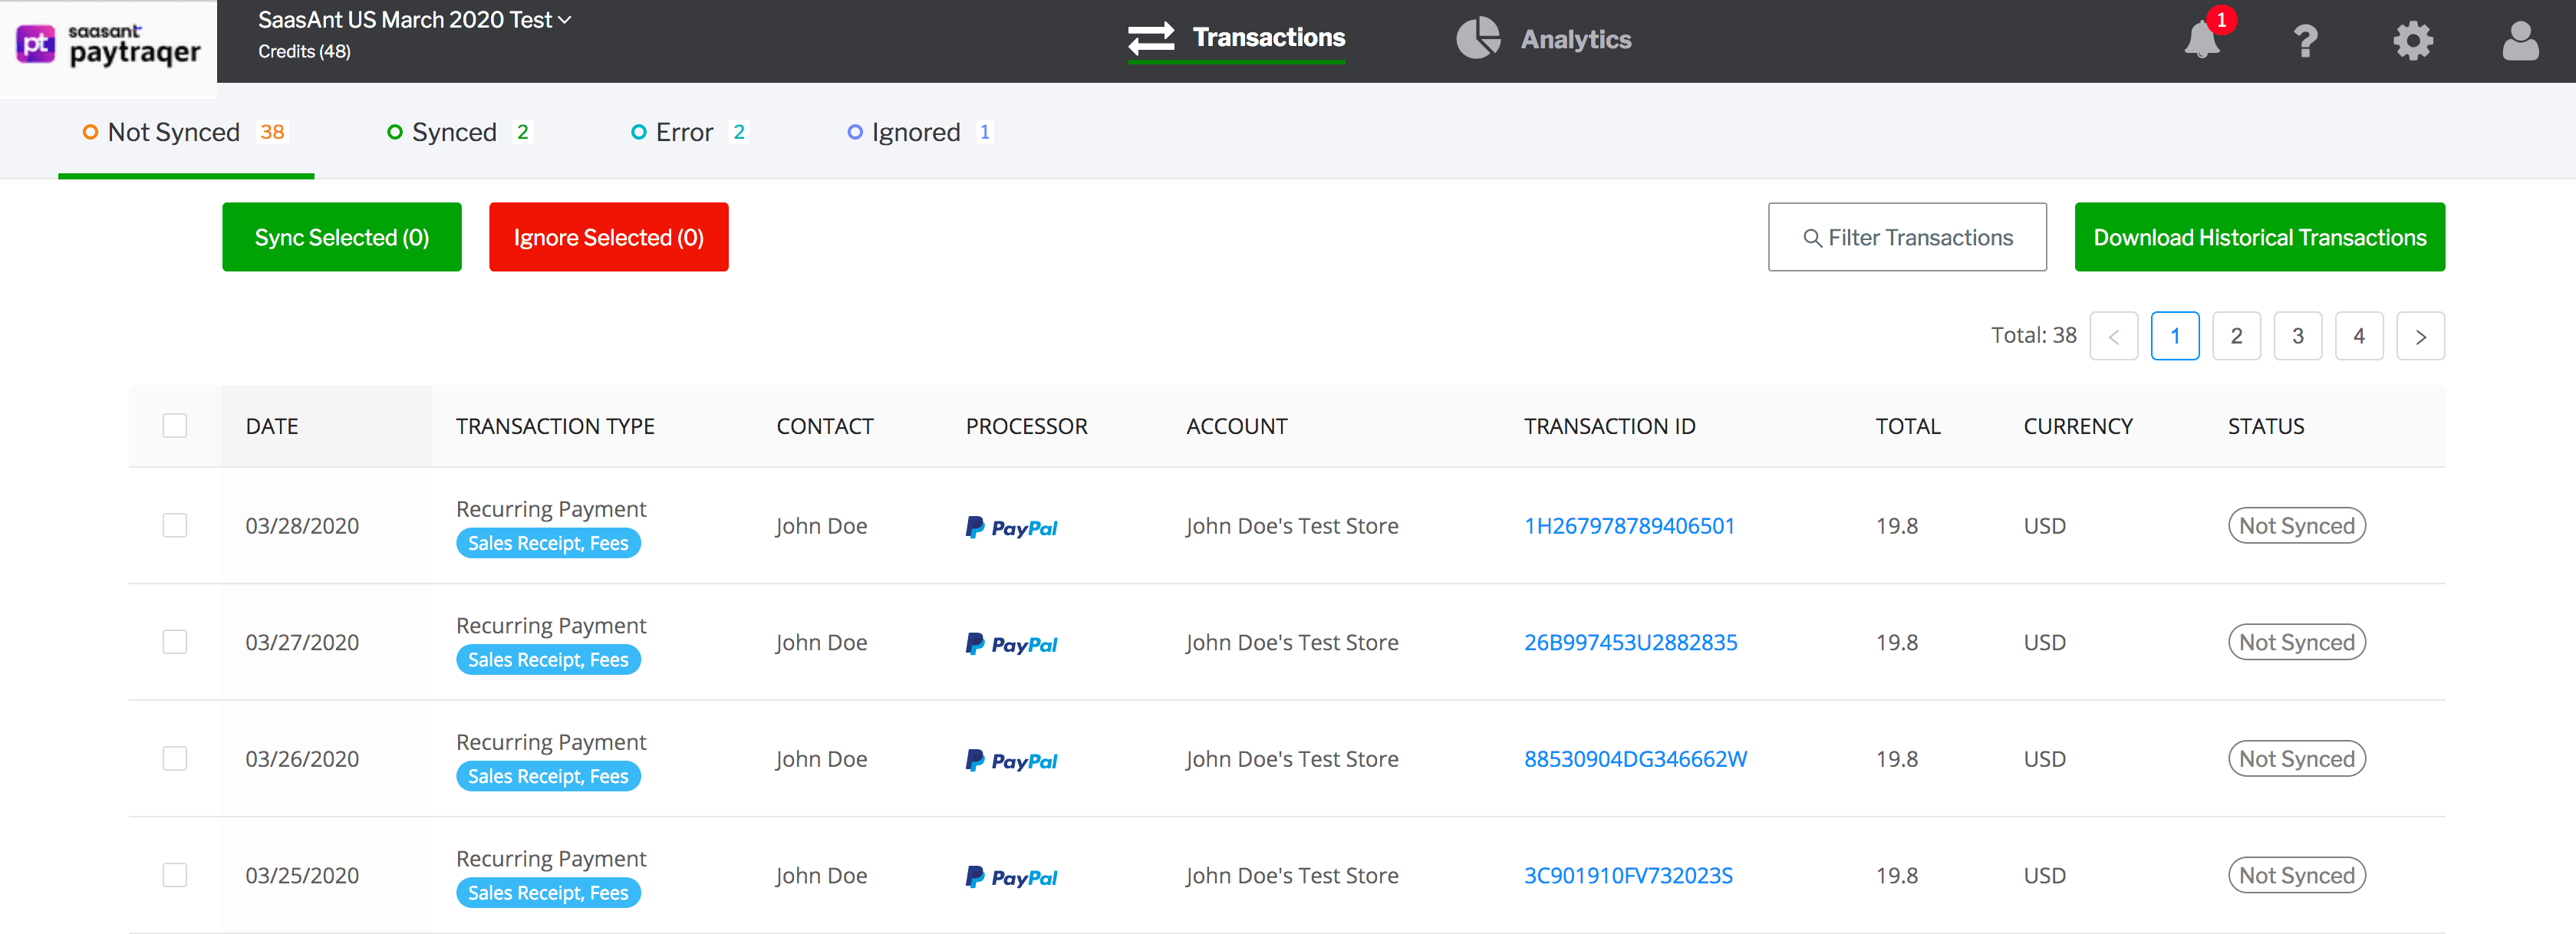Image resolution: width=2576 pixels, height=934 pixels.
Task: Click the USD currency in 03/28/2020 row
Action: click(2044, 526)
